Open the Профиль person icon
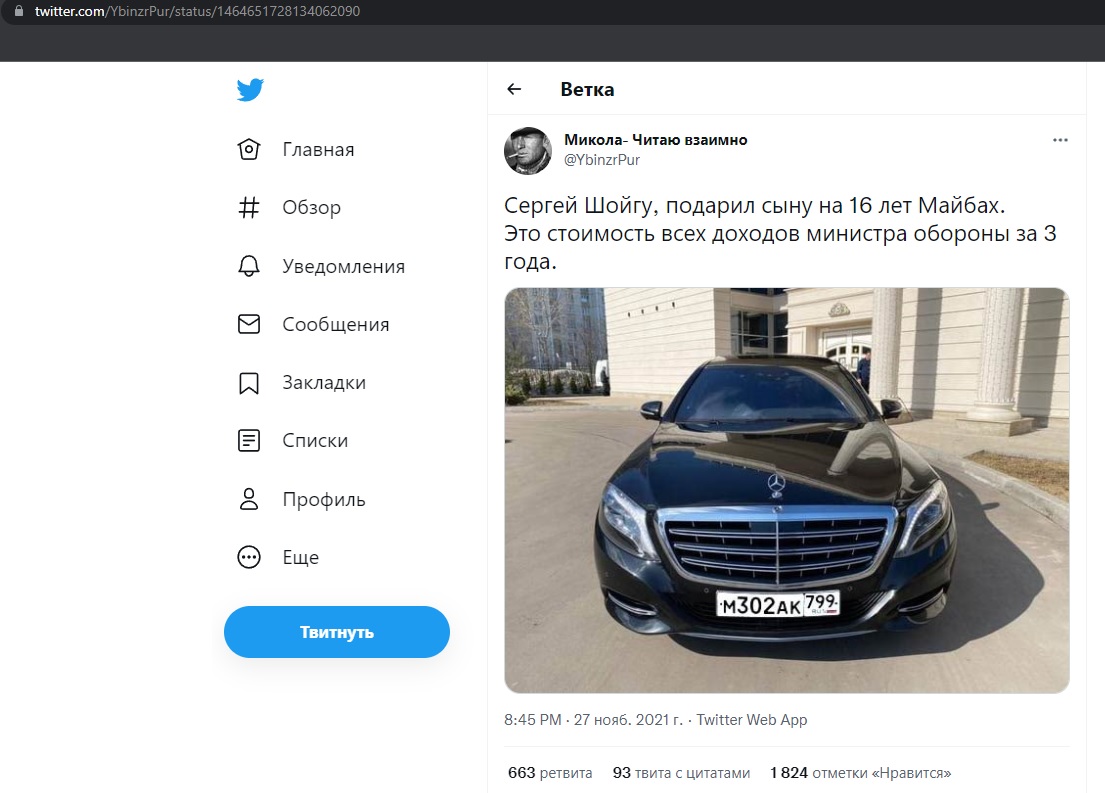 [x=248, y=500]
